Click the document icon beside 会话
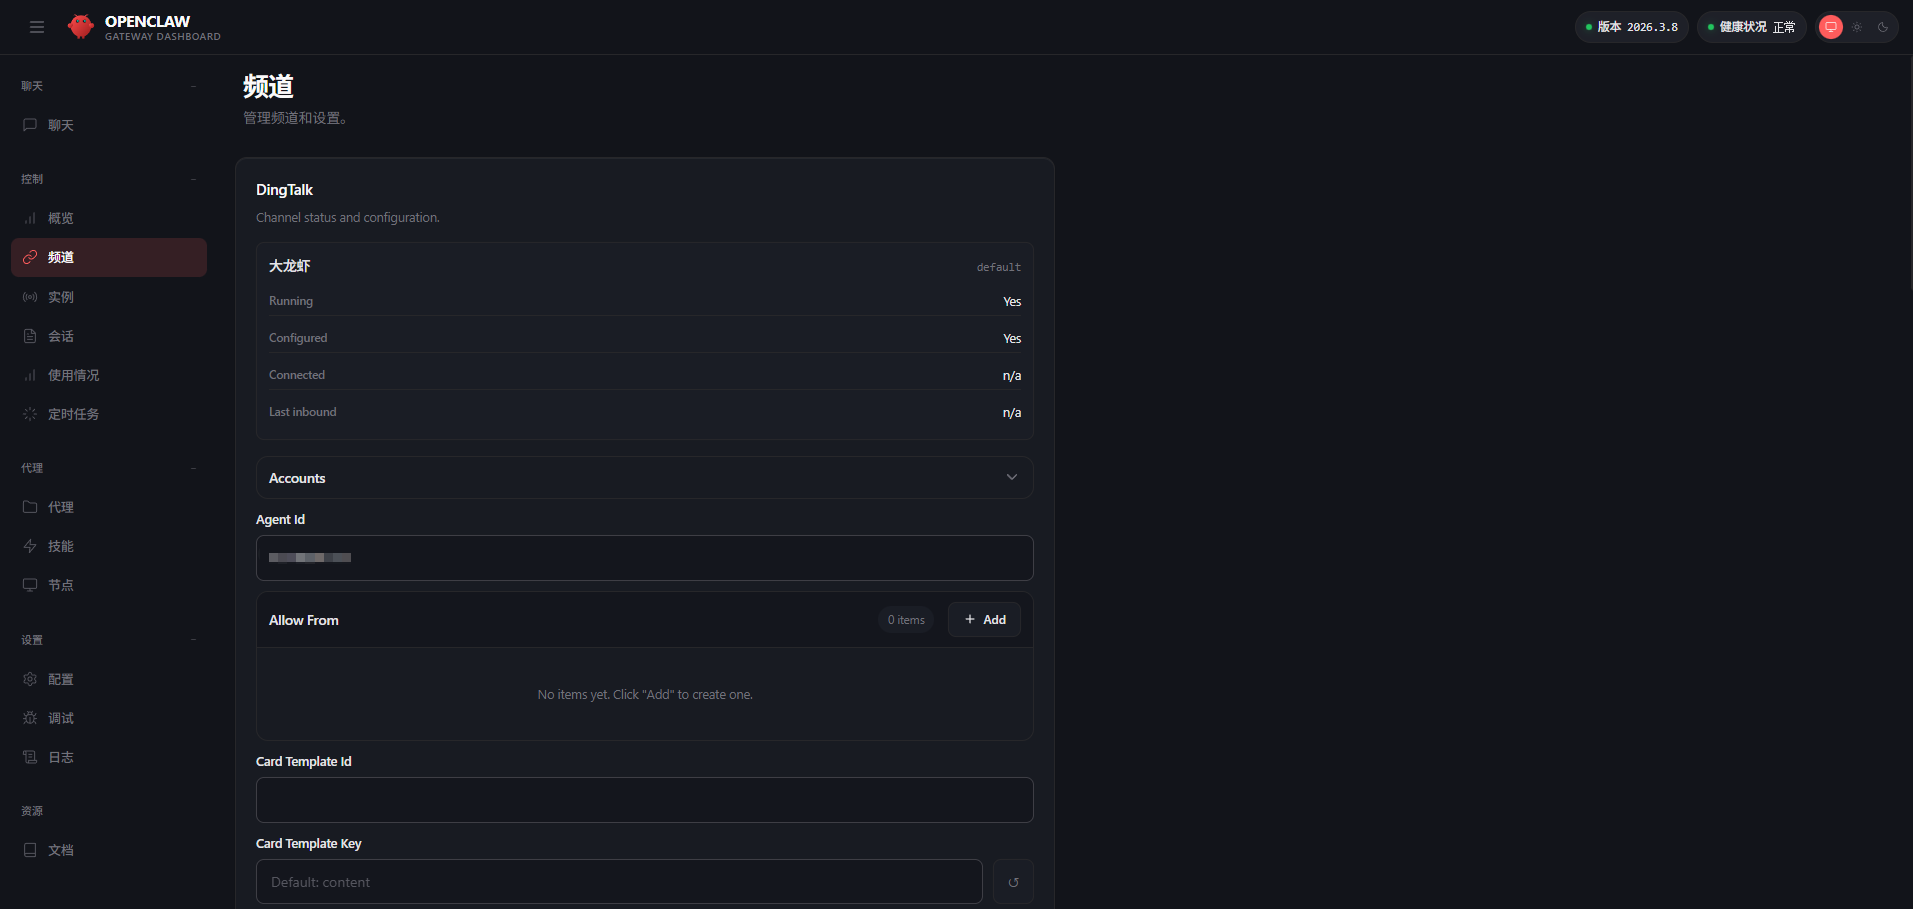 [x=30, y=336]
